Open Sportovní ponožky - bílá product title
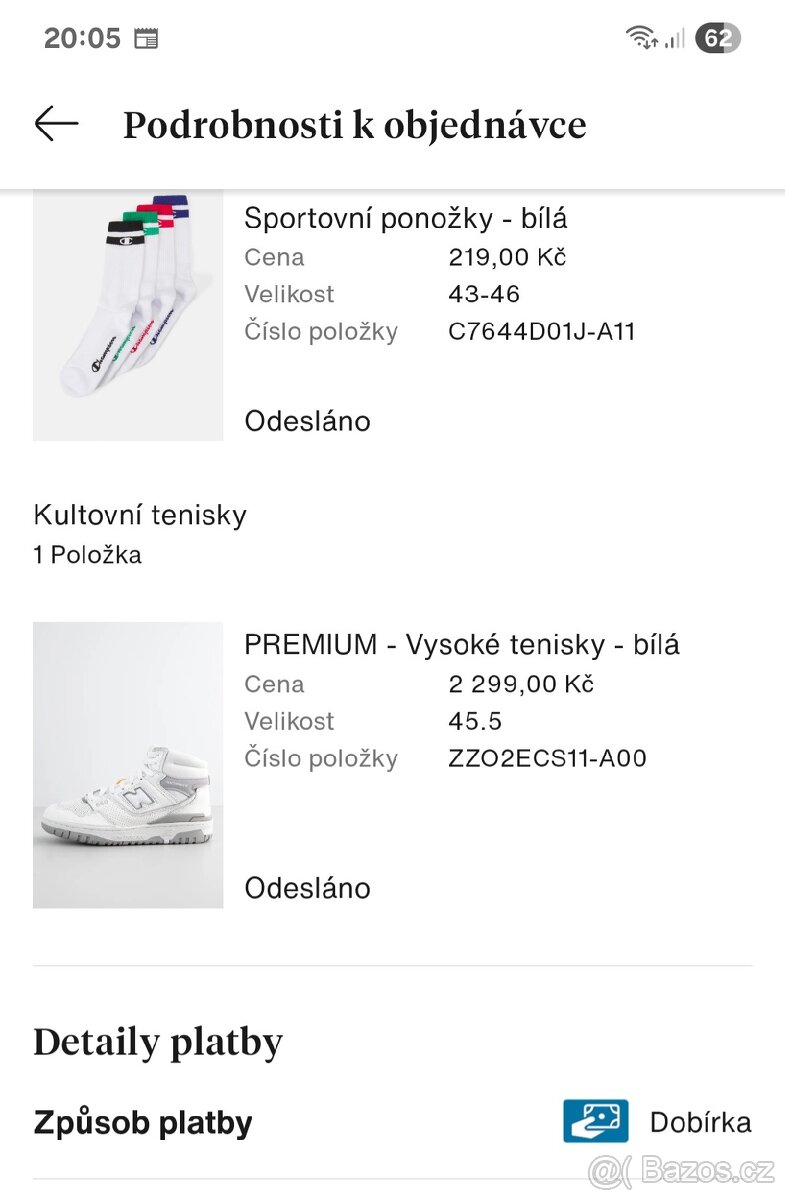 [405, 218]
